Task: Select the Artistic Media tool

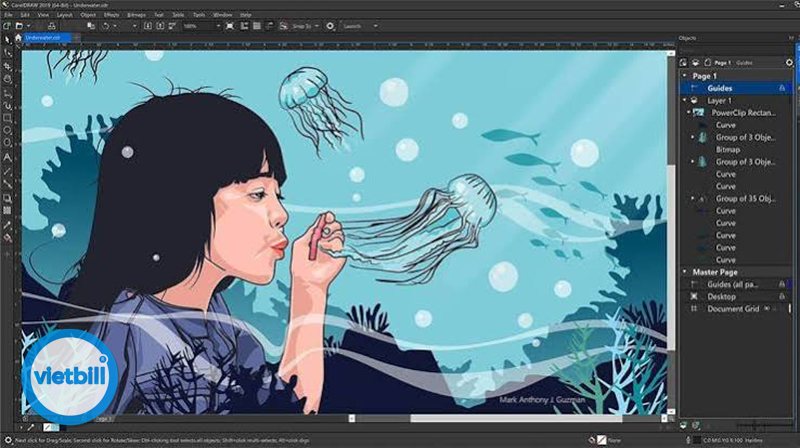Action: (x=7, y=106)
